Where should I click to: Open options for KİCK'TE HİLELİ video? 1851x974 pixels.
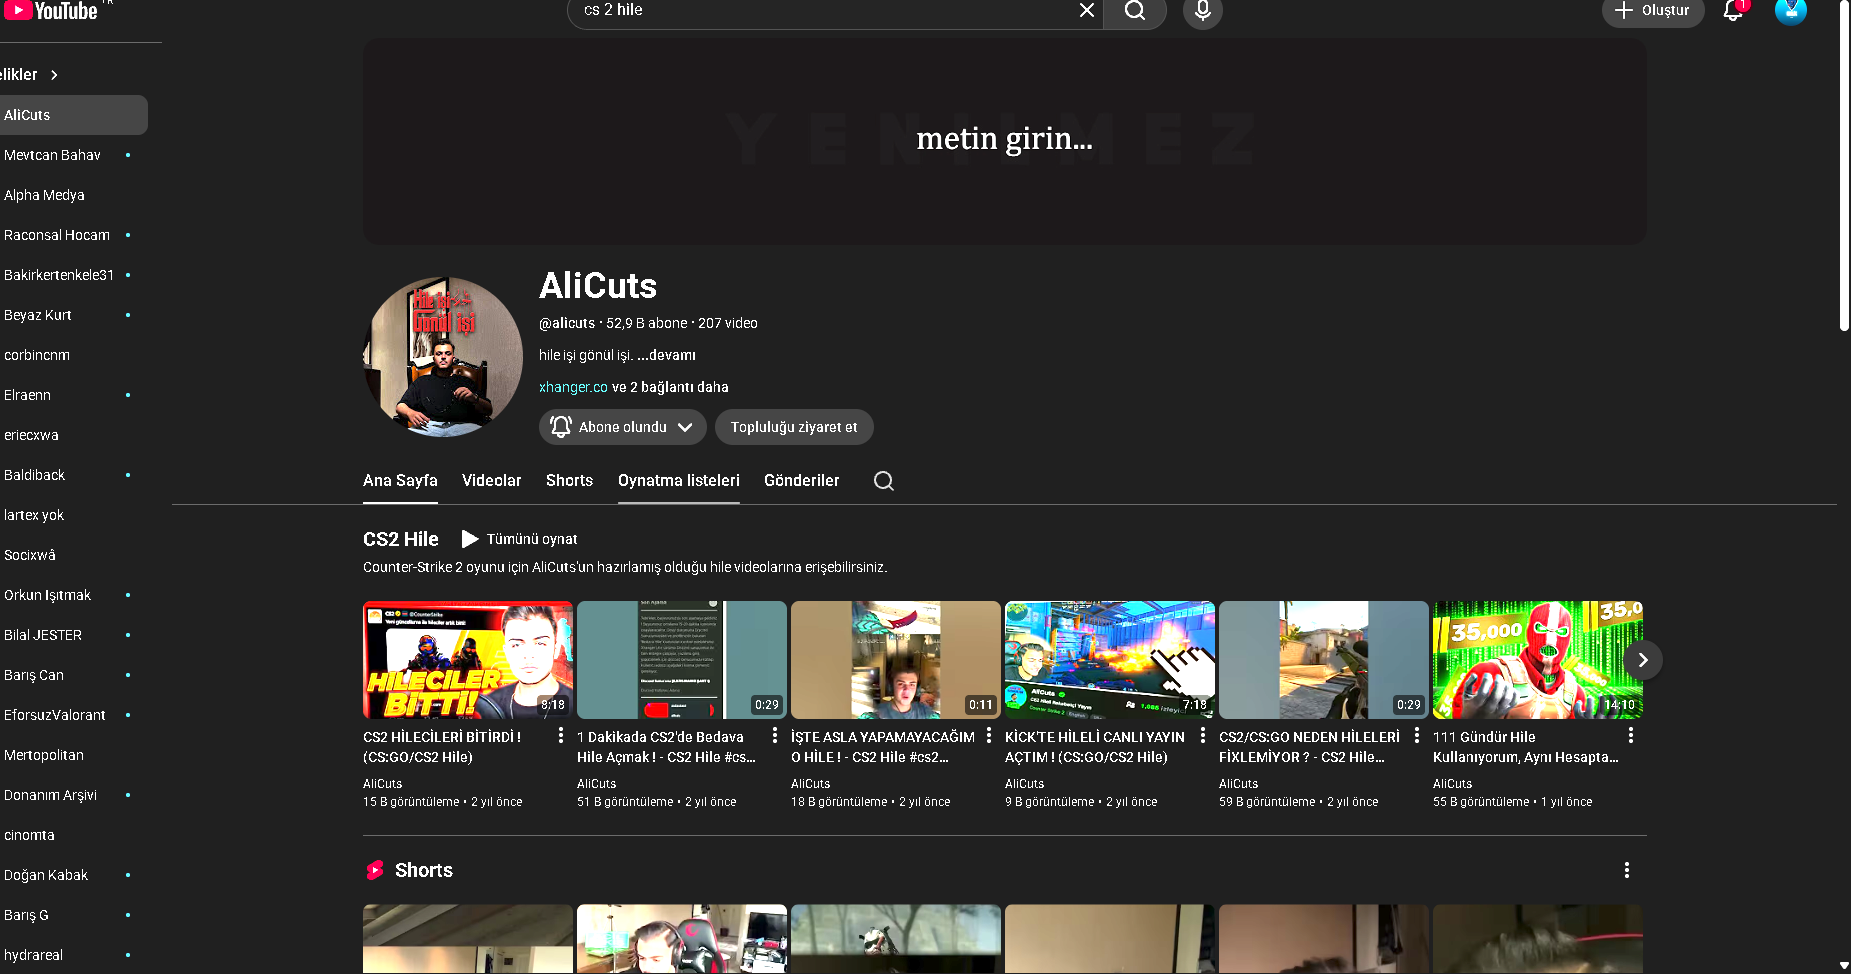[x=1203, y=736]
